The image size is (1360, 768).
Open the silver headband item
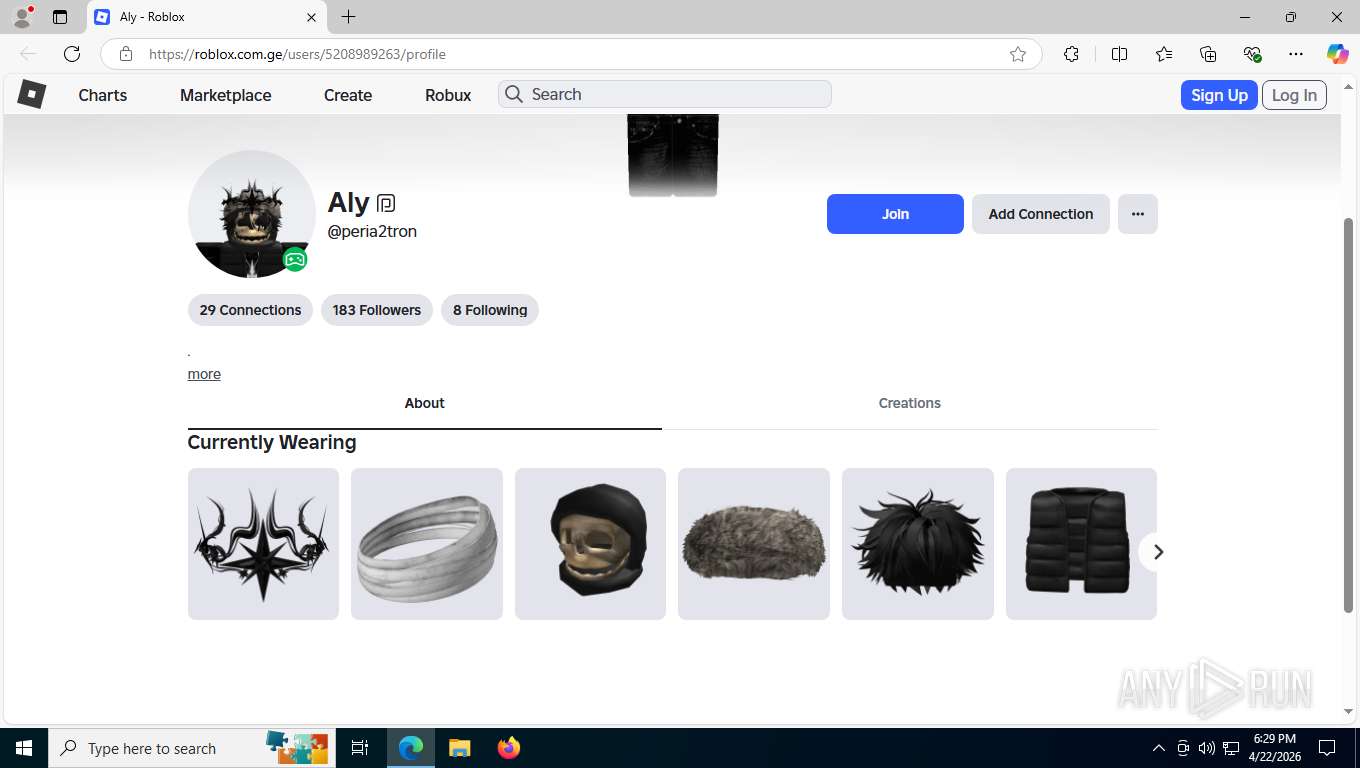pyautogui.click(x=427, y=544)
